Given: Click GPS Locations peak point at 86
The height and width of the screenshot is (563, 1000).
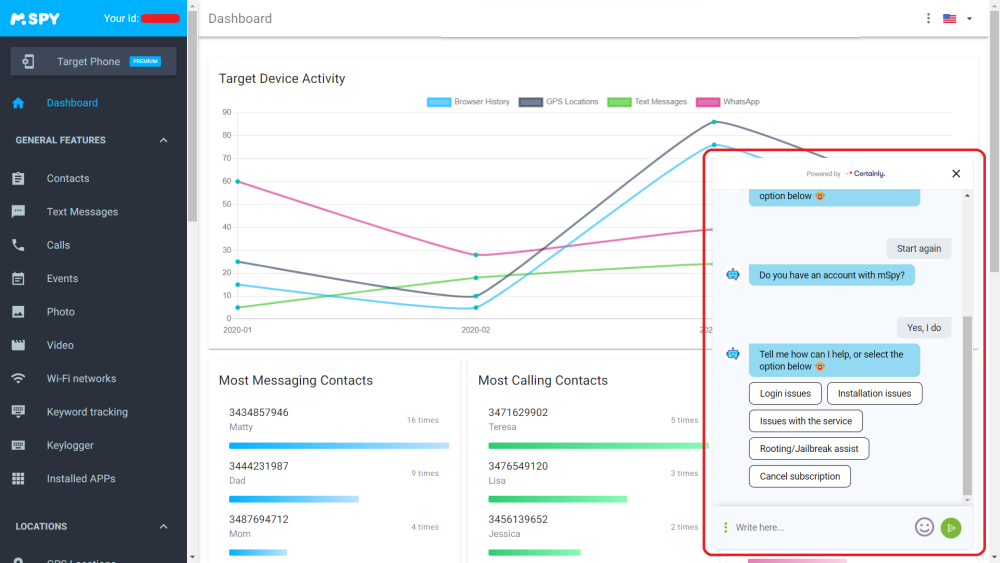Looking at the screenshot, I should pos(714,122).
